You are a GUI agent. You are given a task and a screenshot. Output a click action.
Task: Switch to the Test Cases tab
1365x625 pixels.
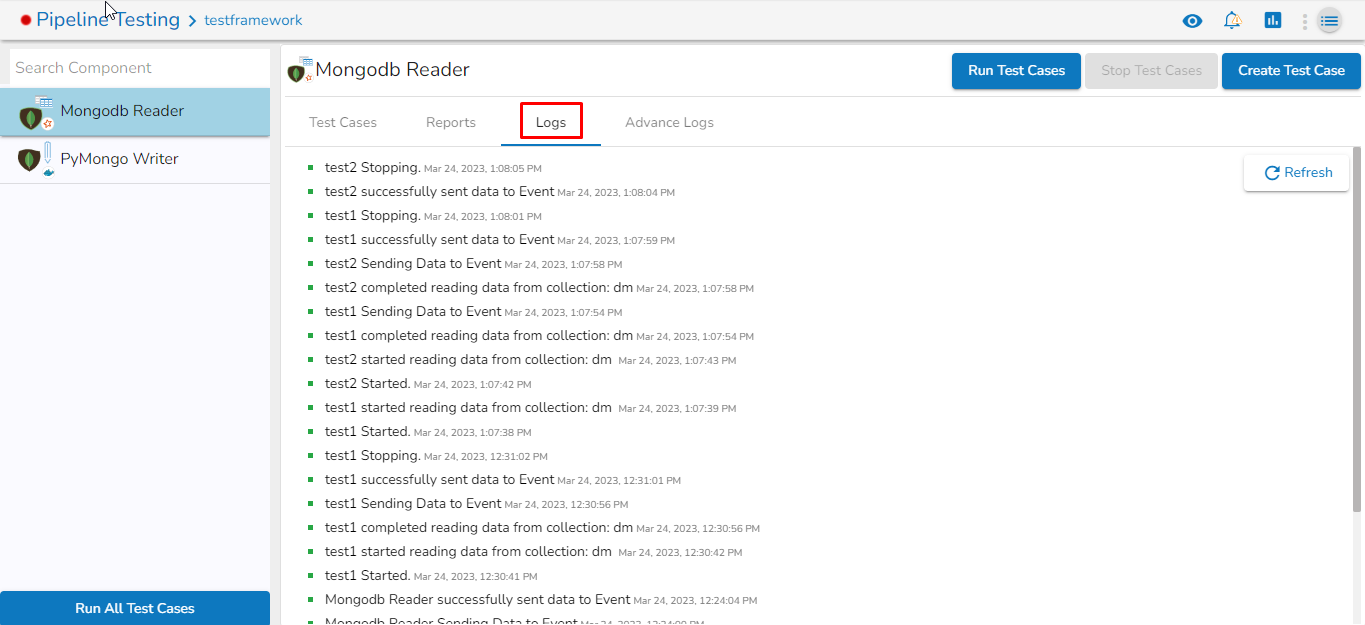(x=343, y=122)
